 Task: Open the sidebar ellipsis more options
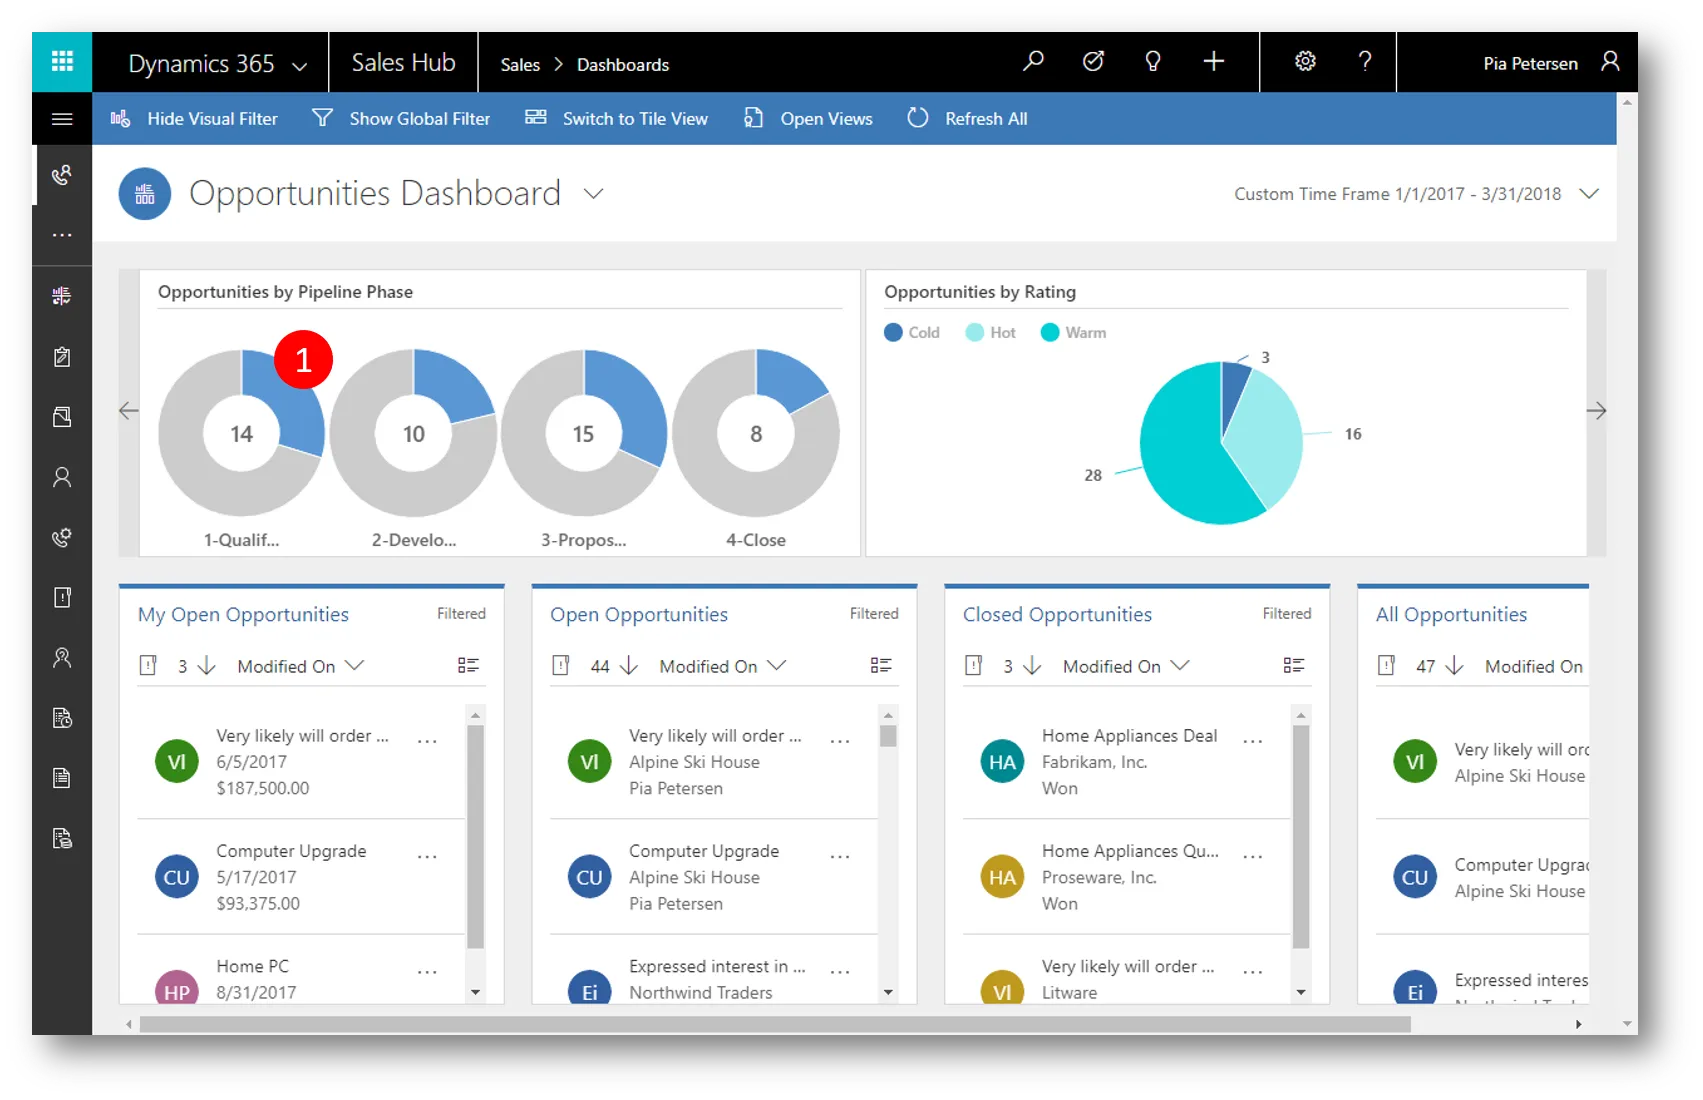[62, 236]
